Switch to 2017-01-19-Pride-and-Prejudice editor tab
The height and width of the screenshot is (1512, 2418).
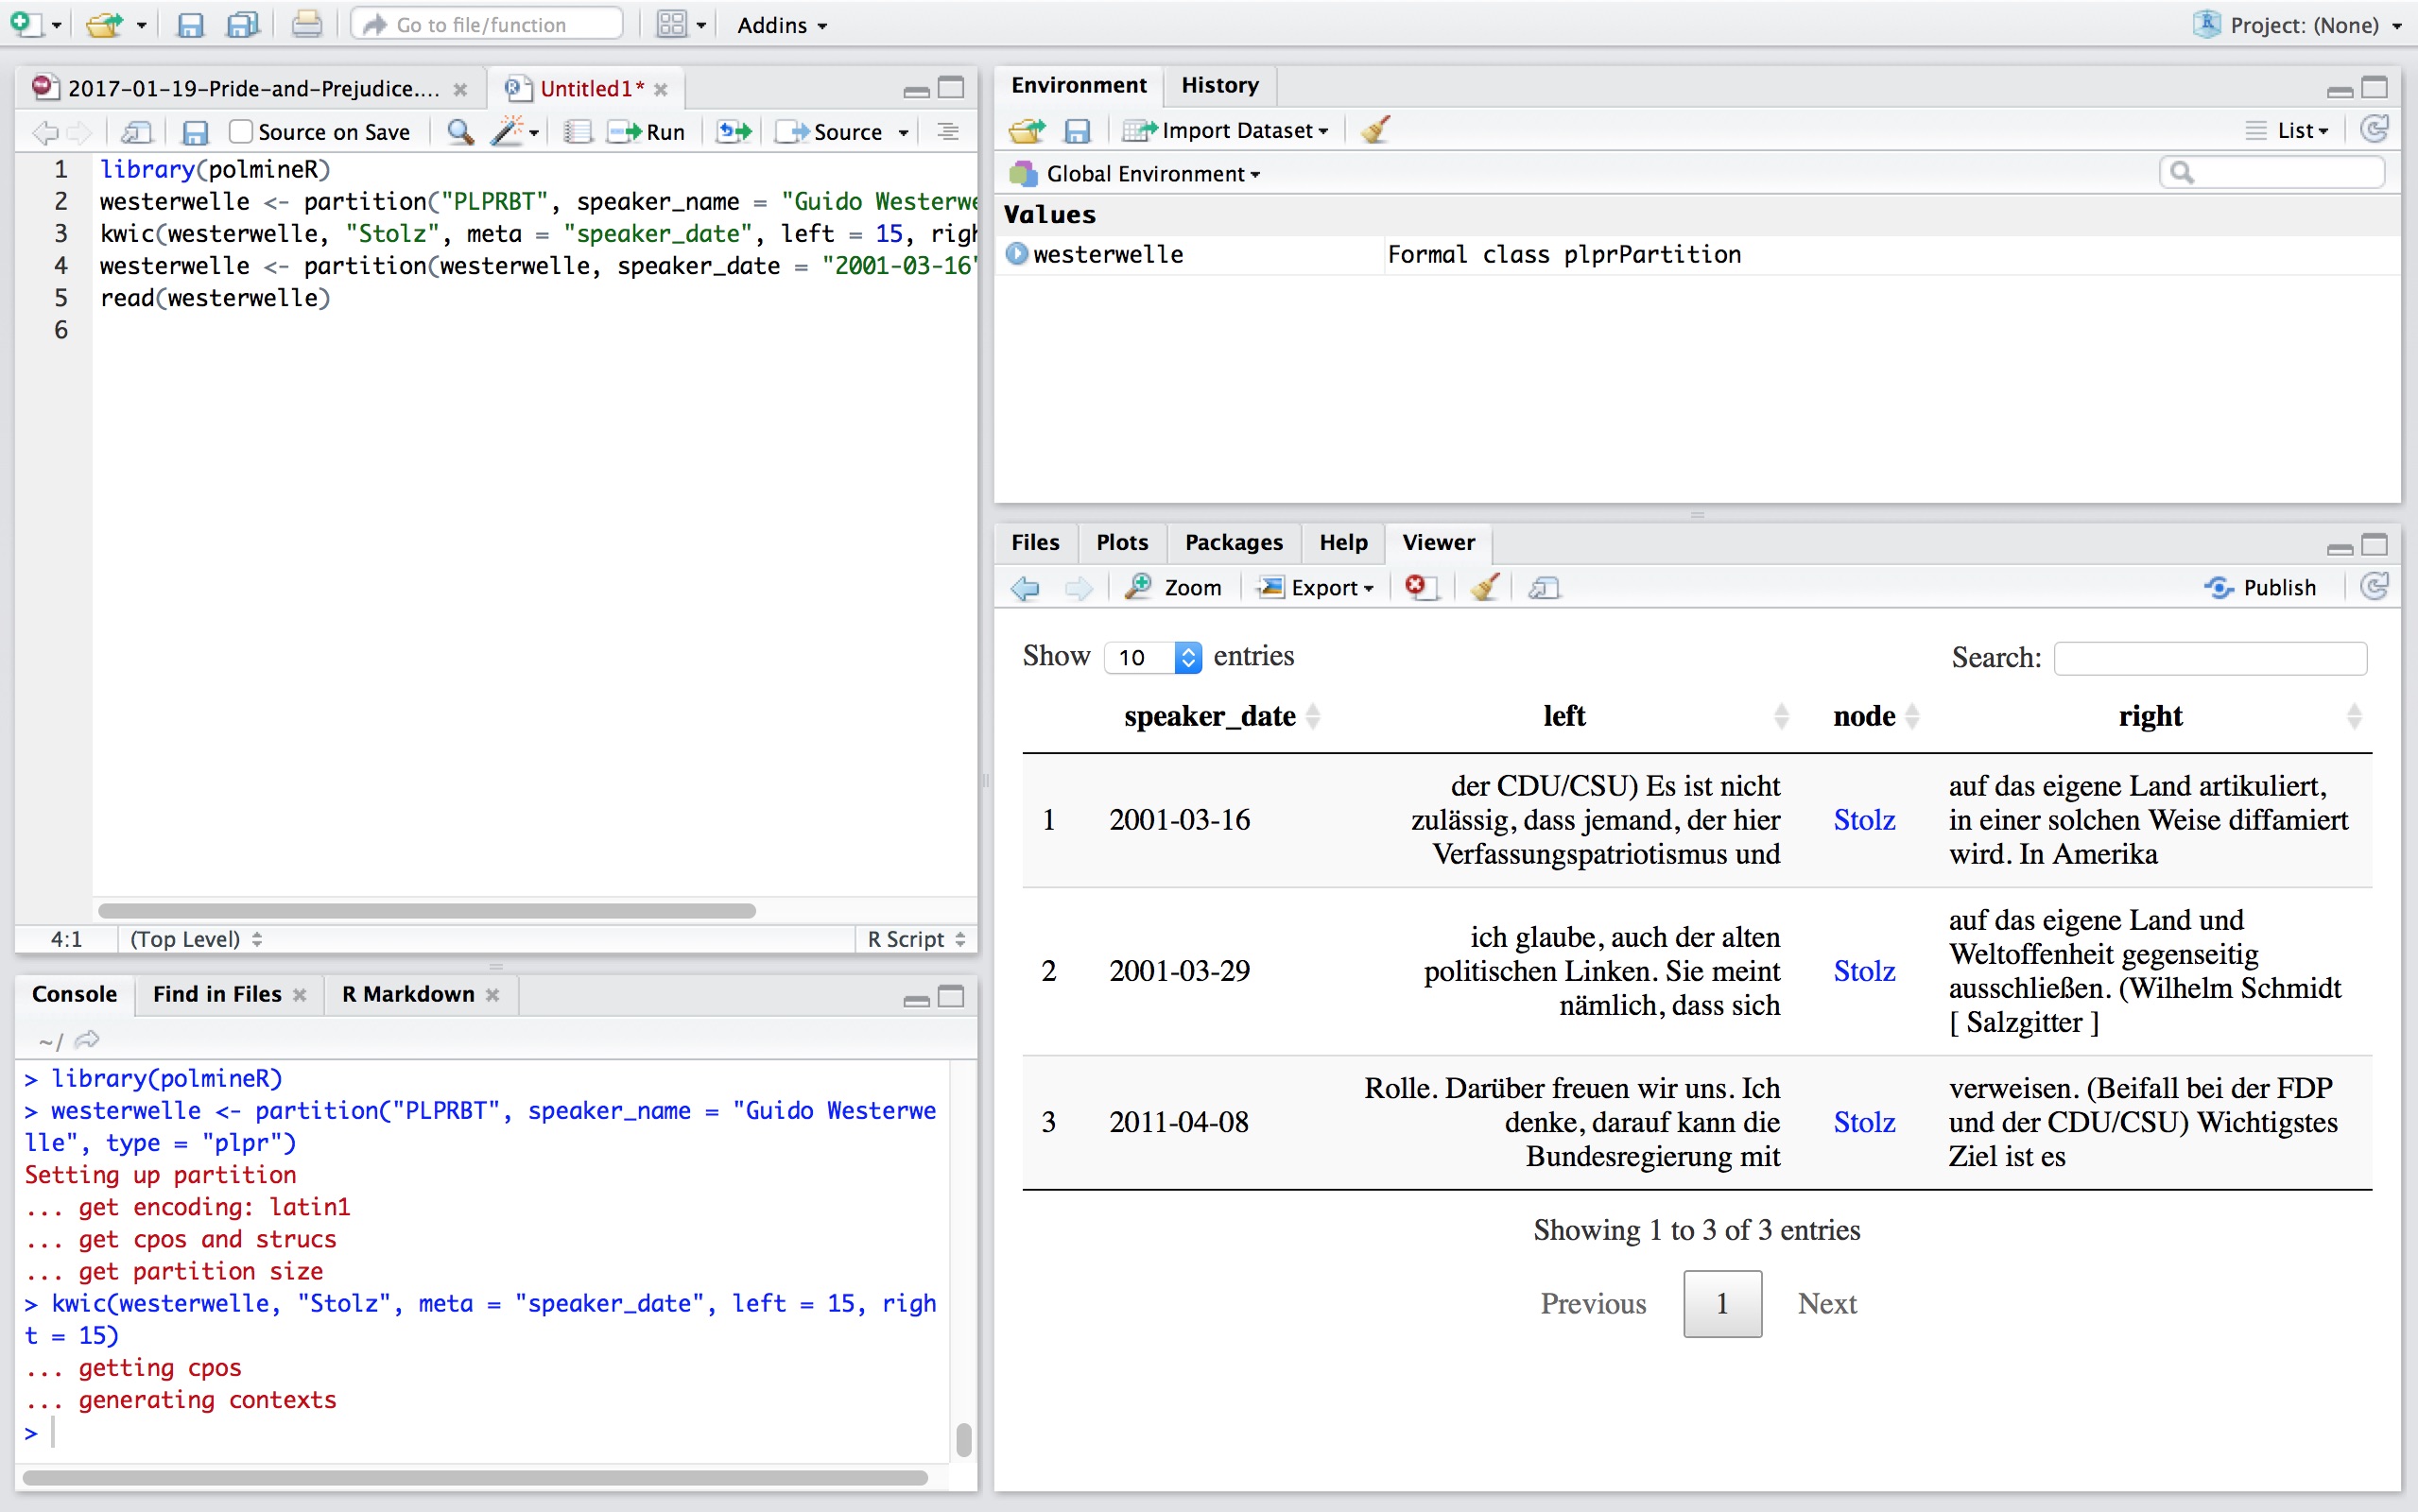(x=253, y=89)
